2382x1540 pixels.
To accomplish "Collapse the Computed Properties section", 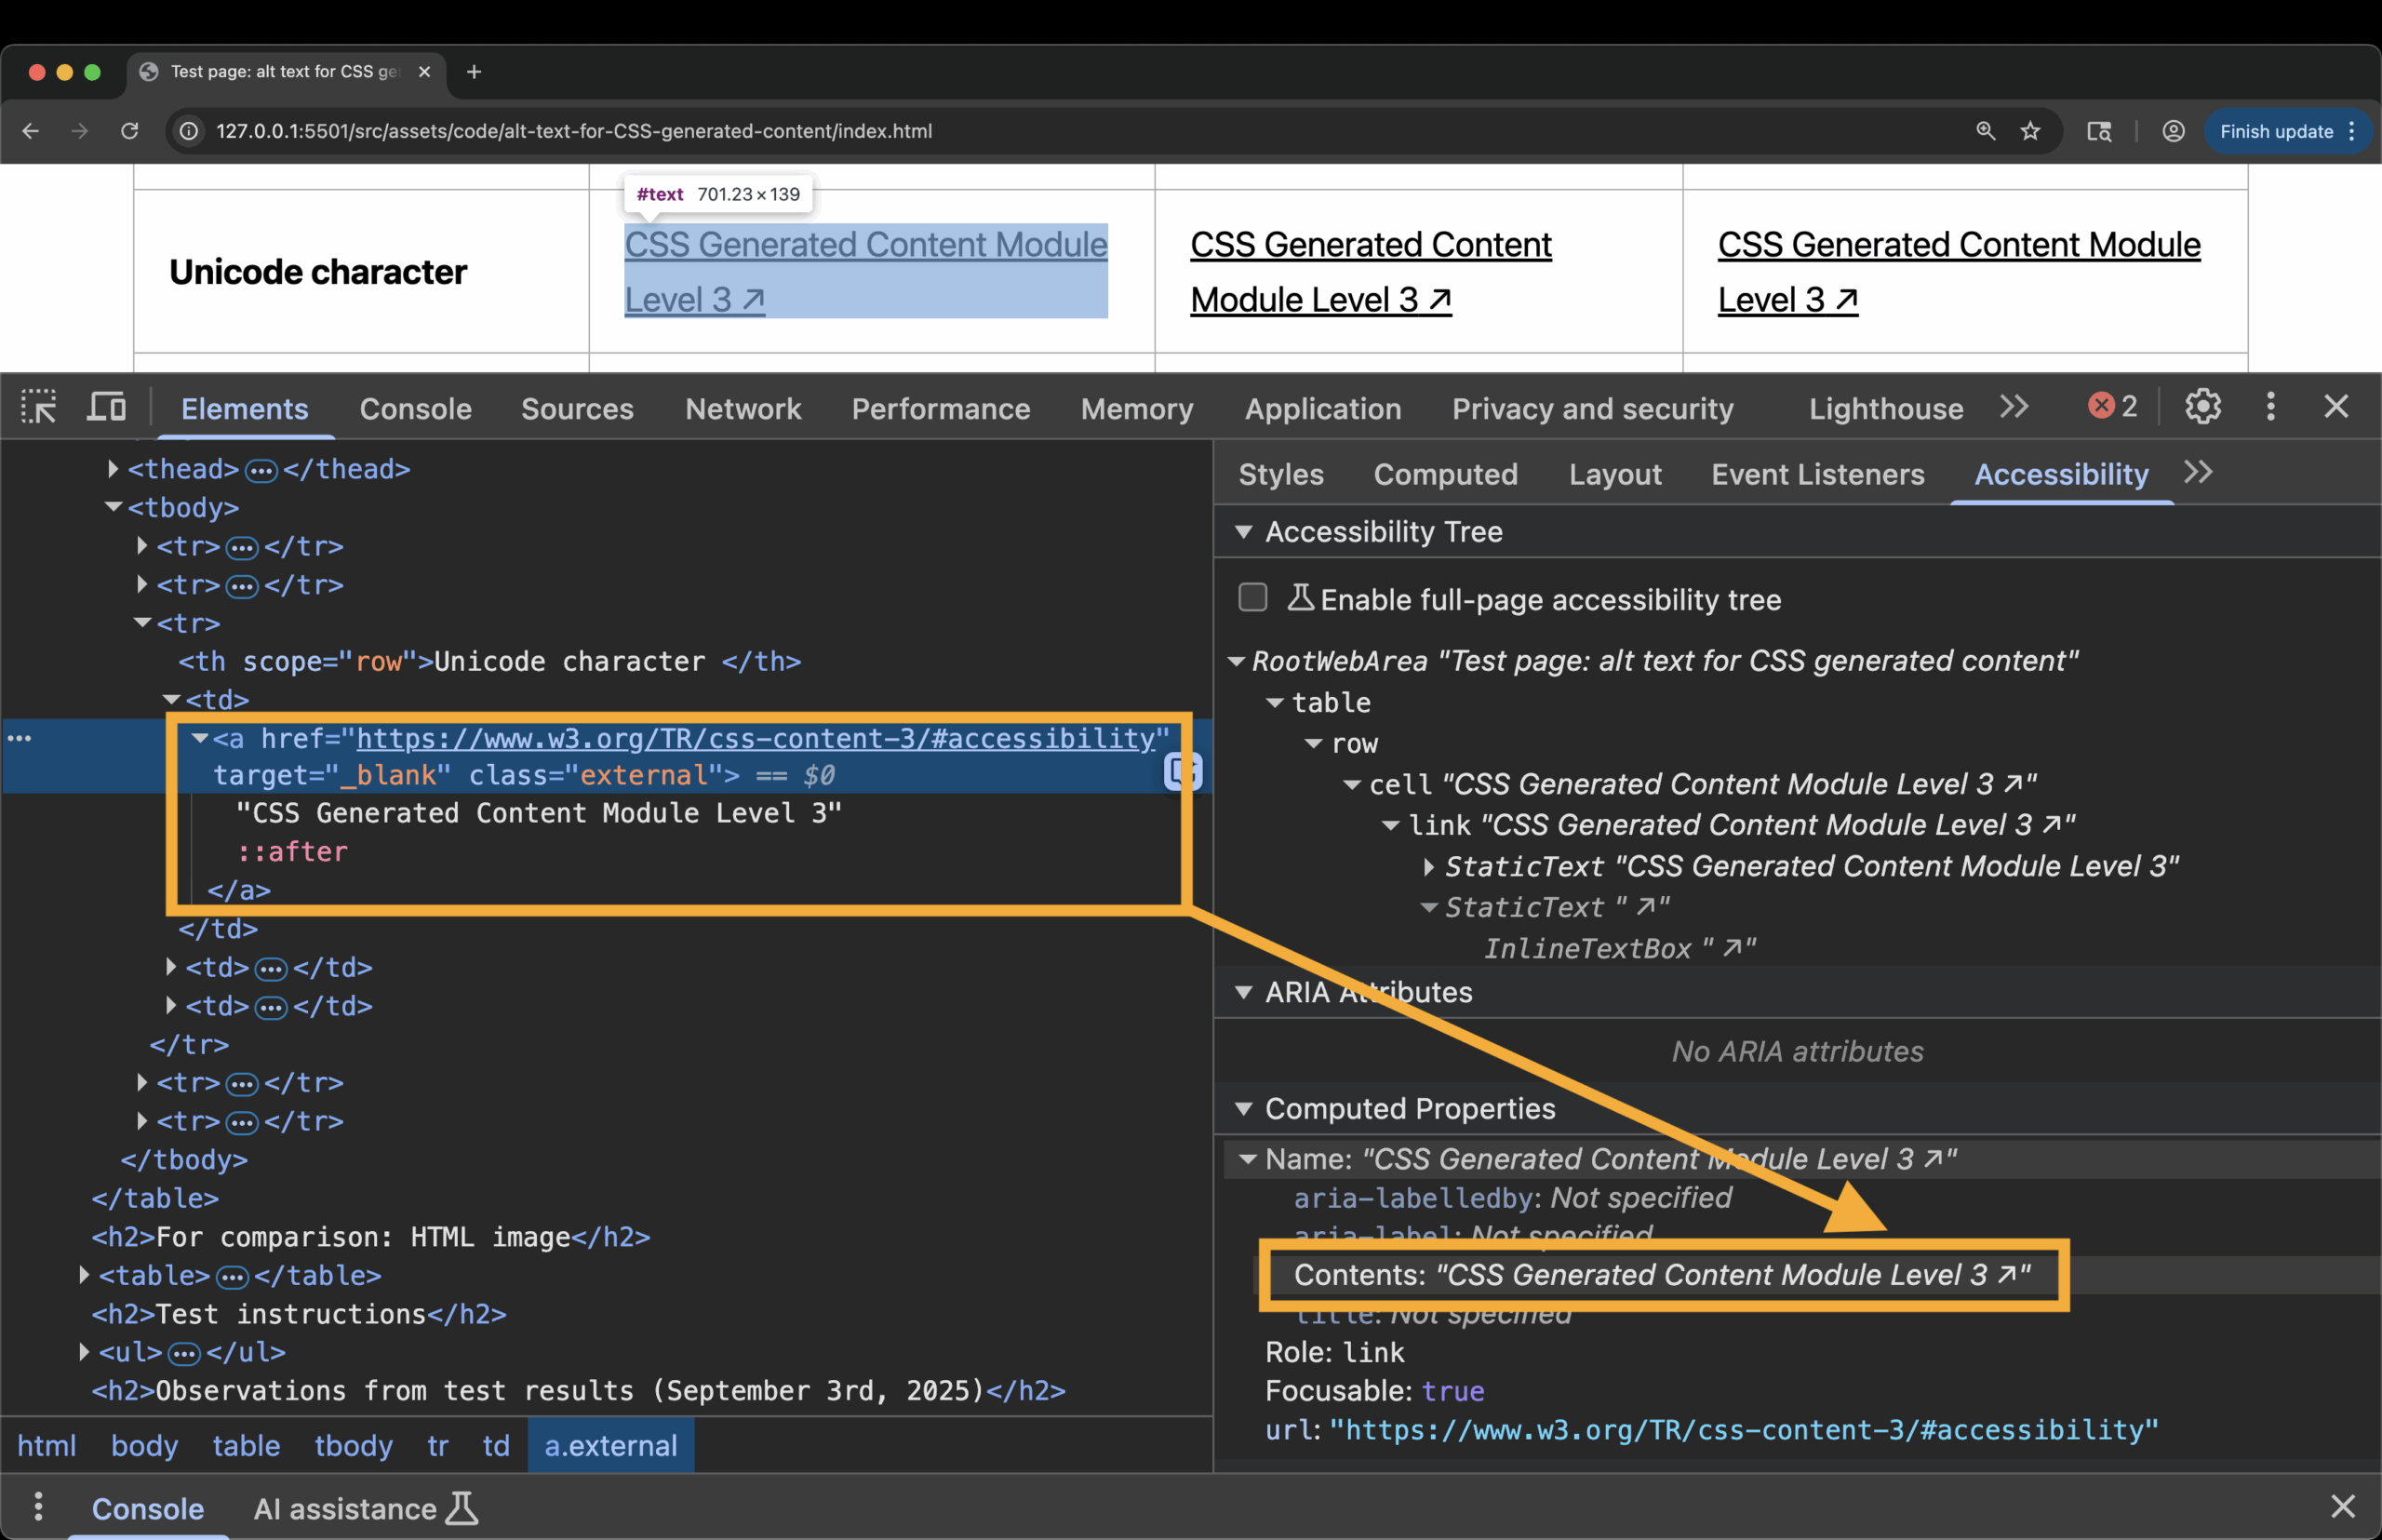I will [1243, 1109].
